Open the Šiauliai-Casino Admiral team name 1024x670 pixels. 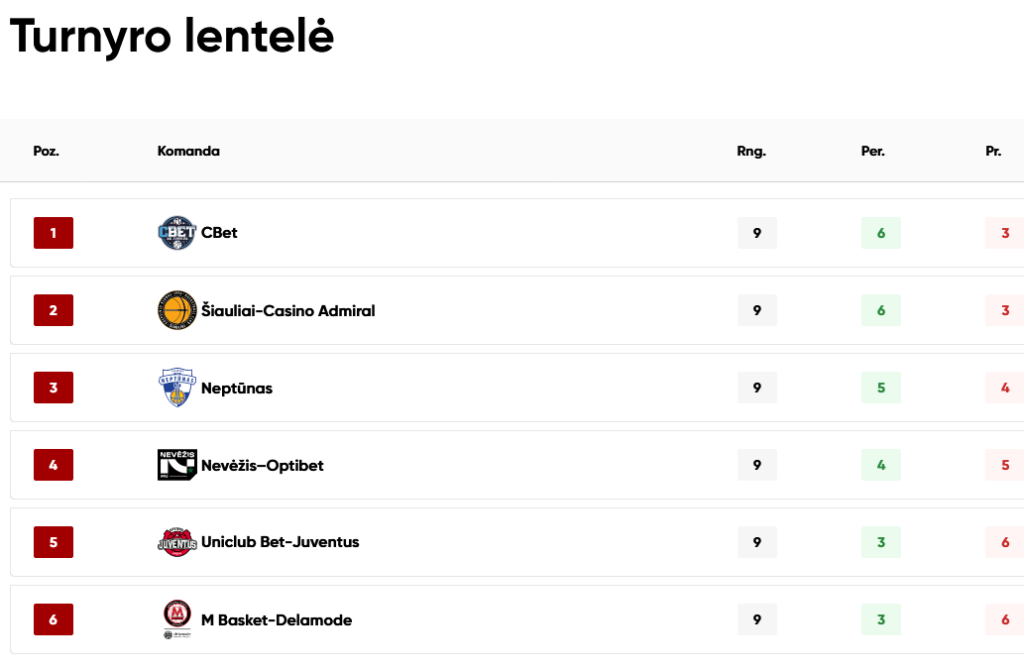point(288,310)
